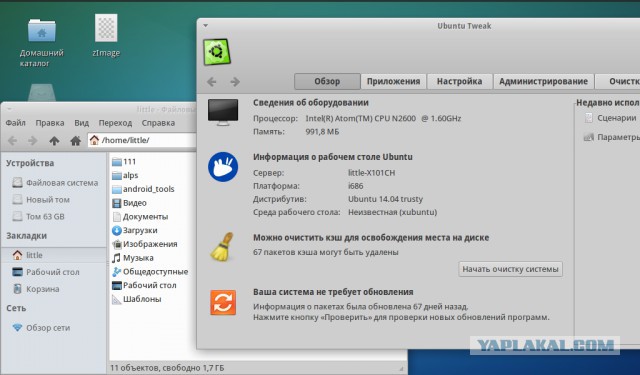Select the Музыка folder
This screenshot has height=375, width=640.
(x=133, y=258)
